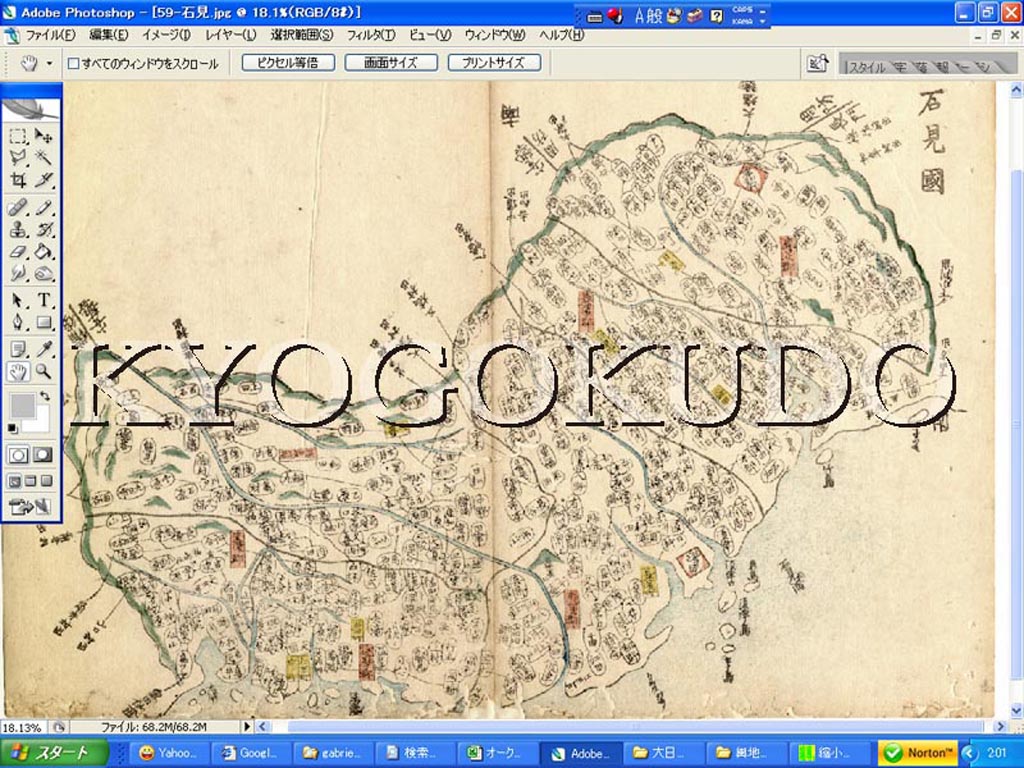Screen dimensions: 1024x768
Task: Expand hidden system tray icons
Action: [x=969, y=753]
